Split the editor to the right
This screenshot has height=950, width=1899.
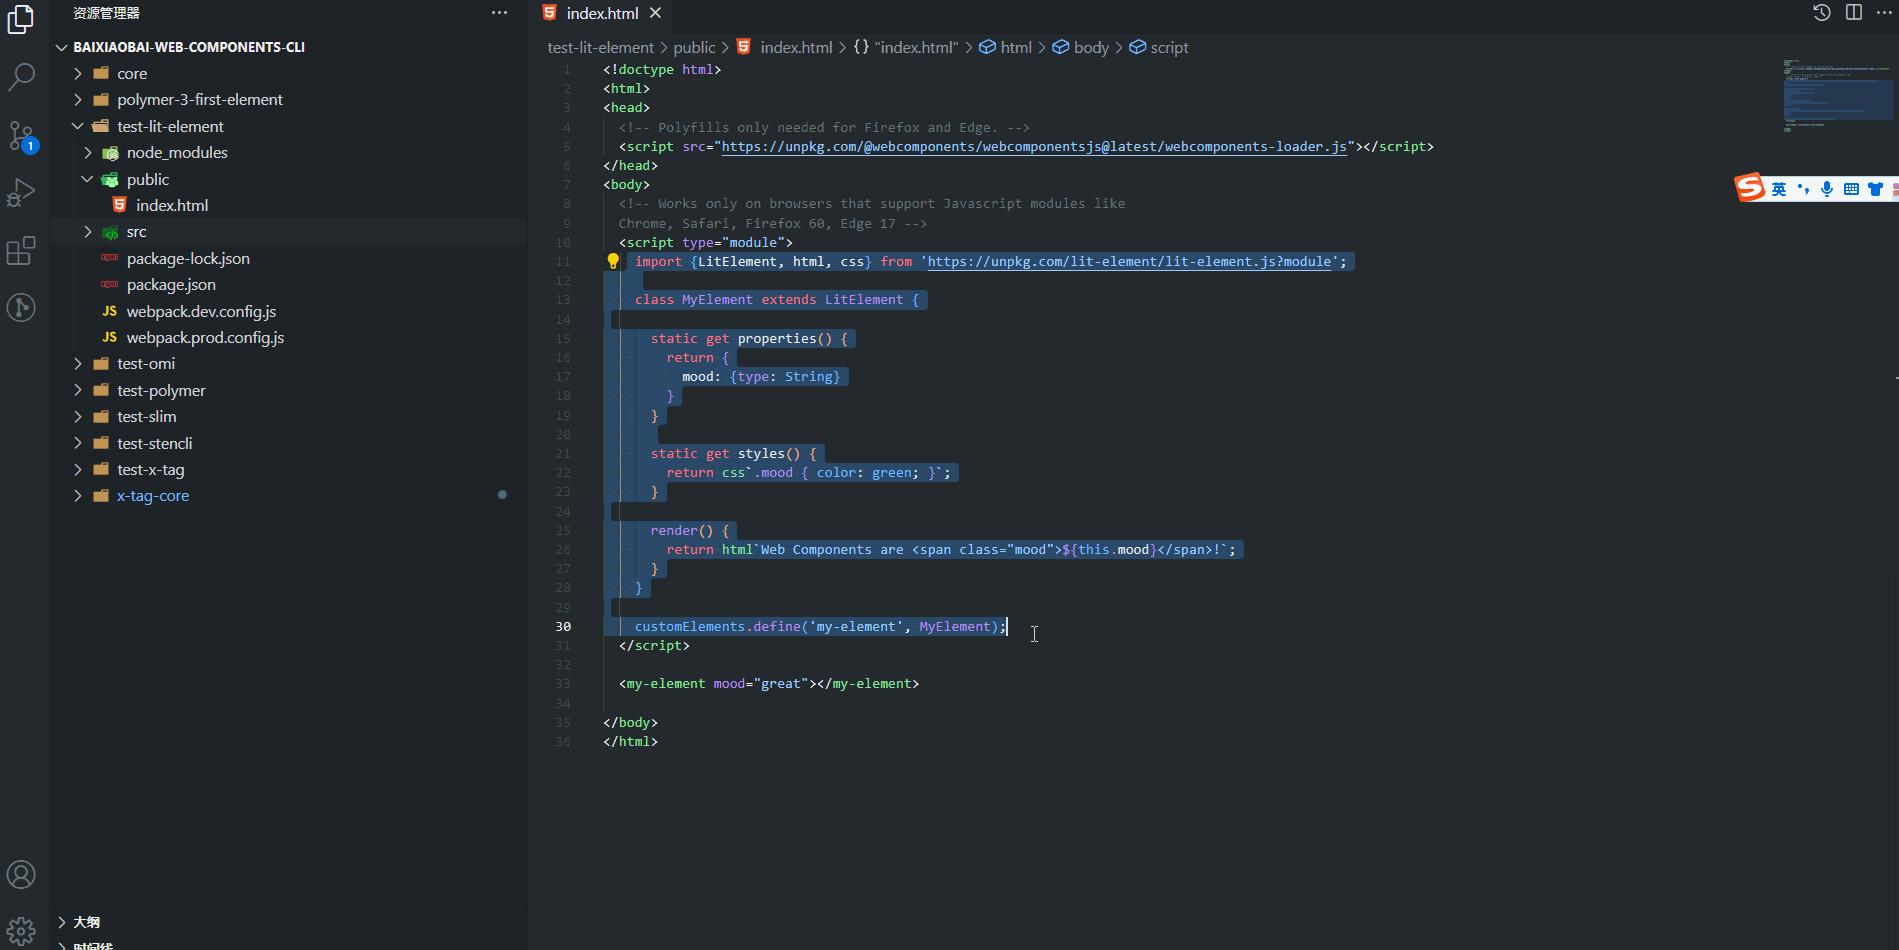coord(1855,12)
